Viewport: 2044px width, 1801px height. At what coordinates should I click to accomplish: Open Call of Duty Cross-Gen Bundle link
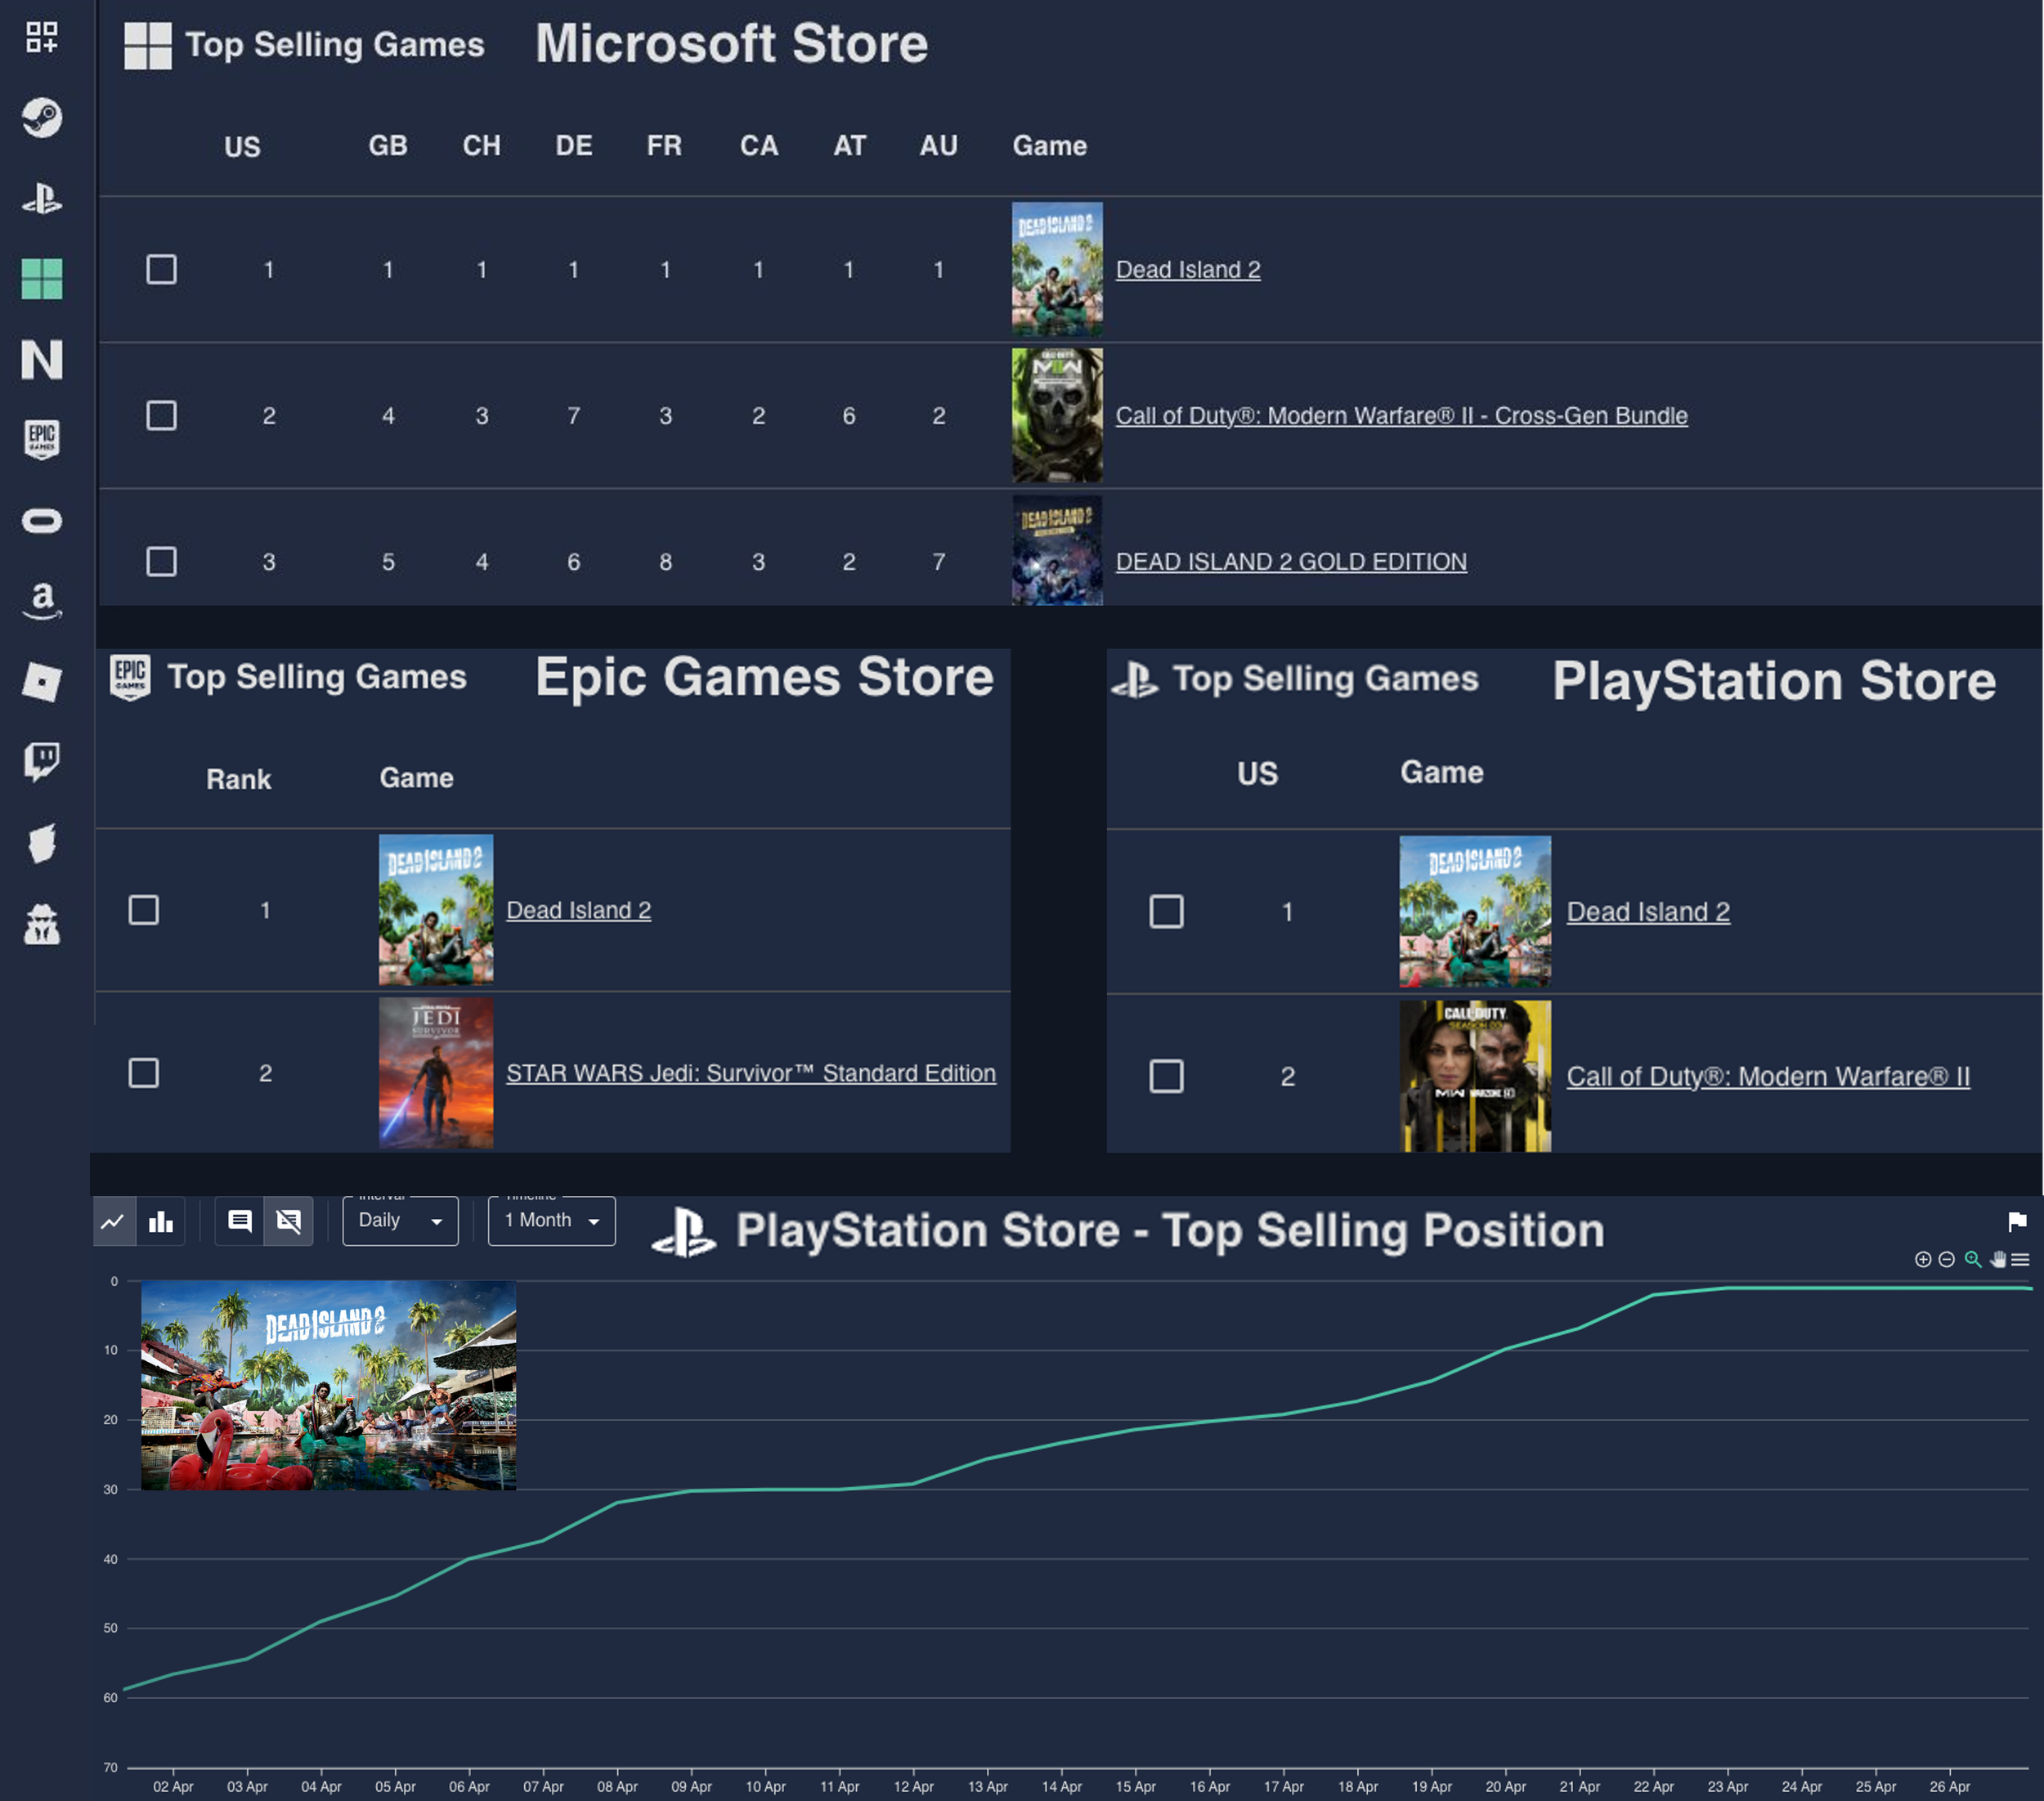click(x=1401, y=416)
